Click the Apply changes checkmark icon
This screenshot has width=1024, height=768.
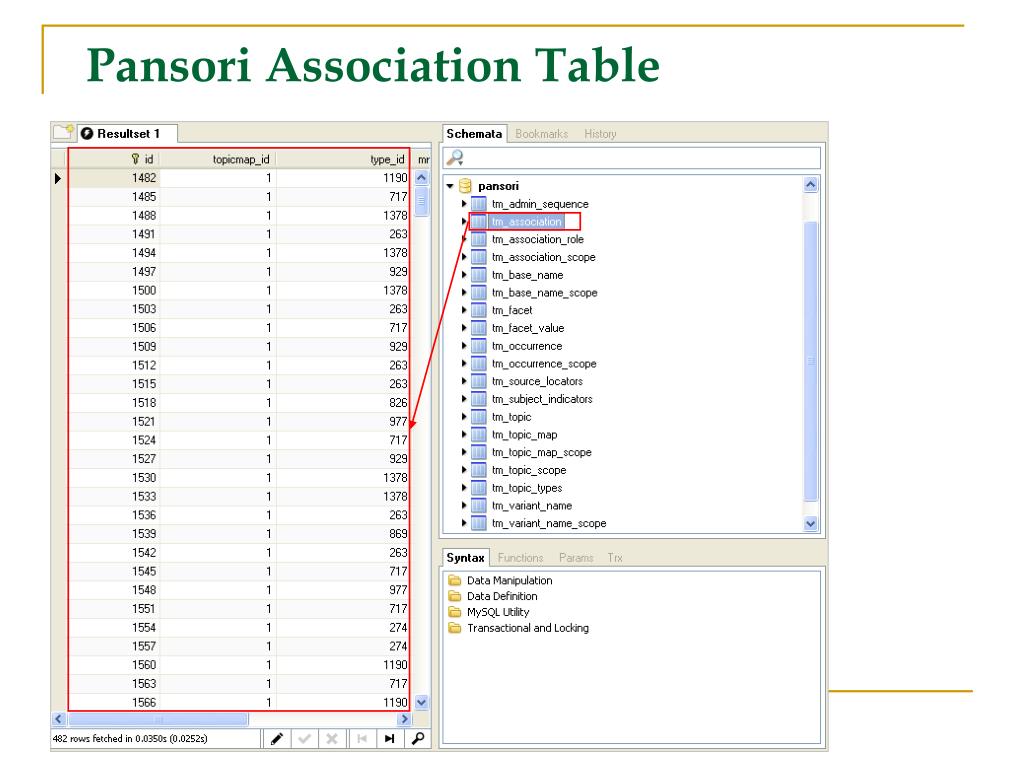point(304,739)
